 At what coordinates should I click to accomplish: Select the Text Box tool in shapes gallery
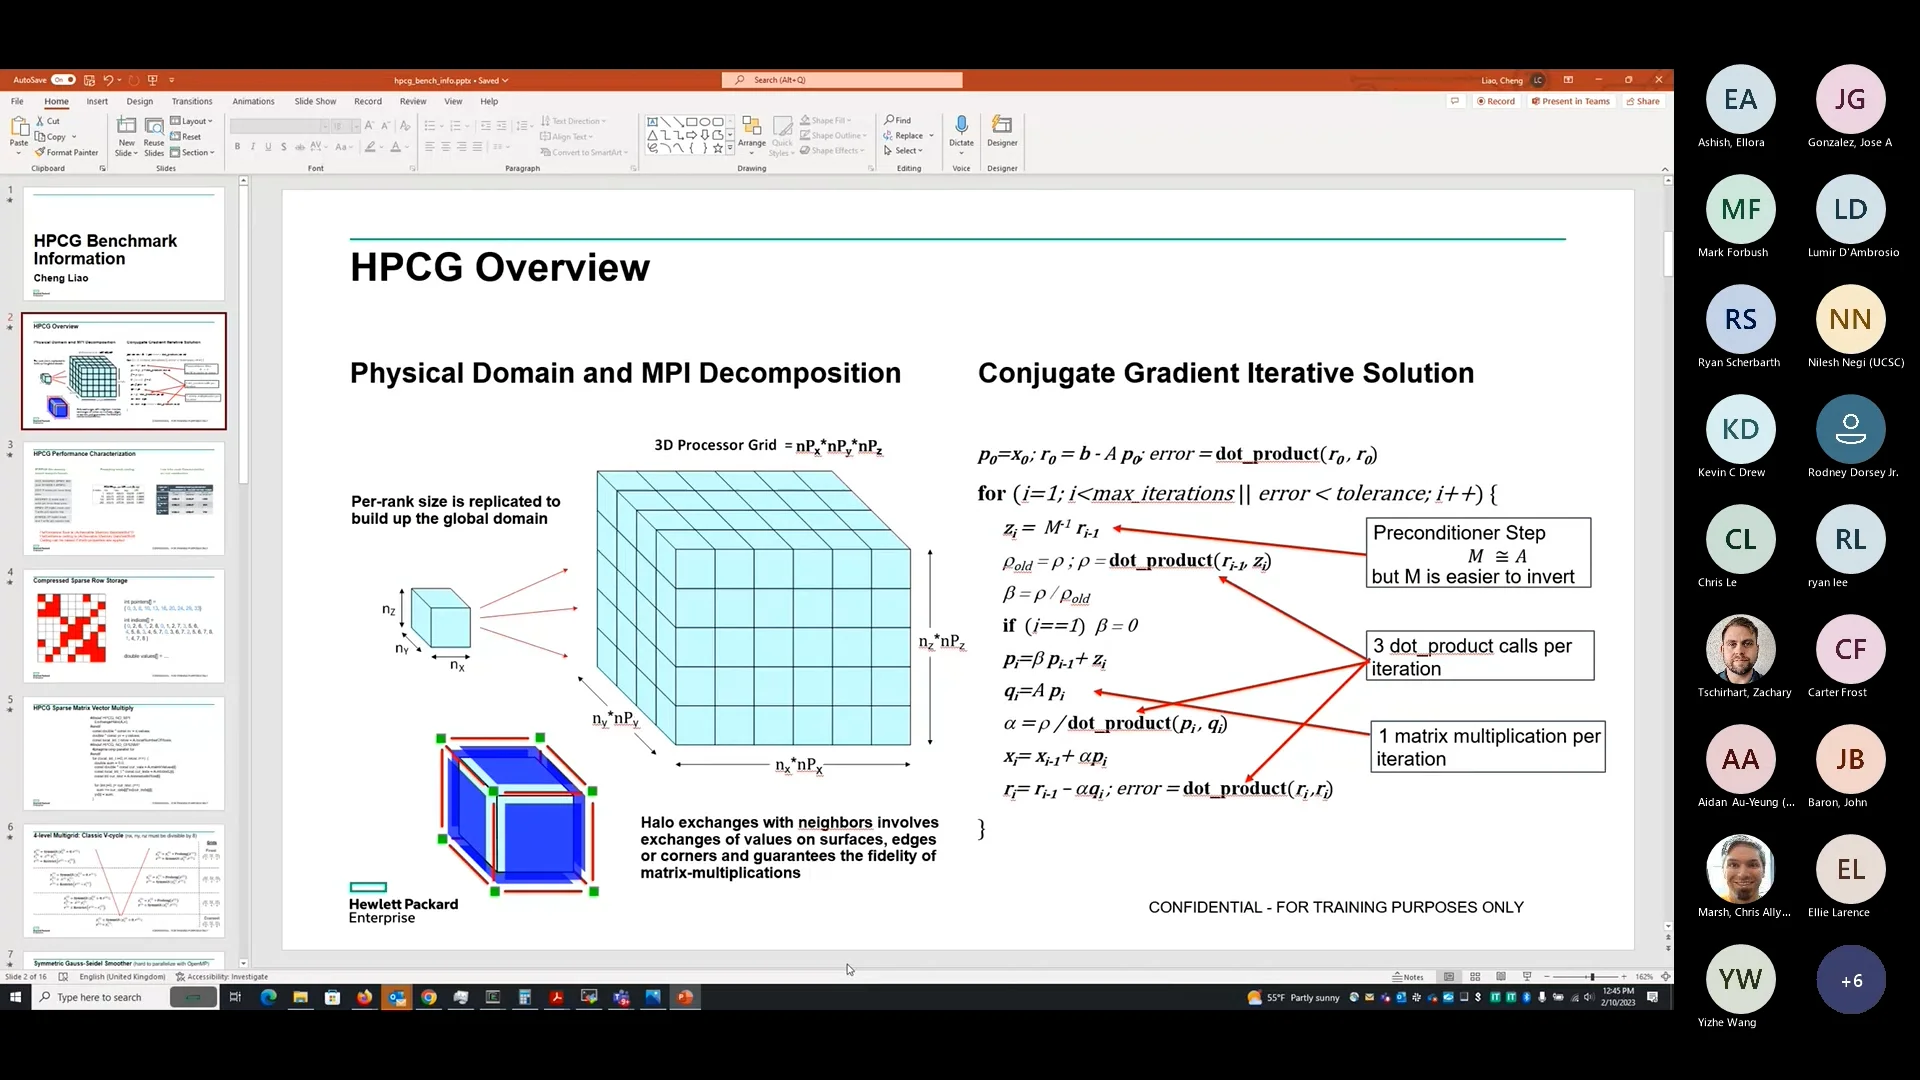[x=652, y=120]
